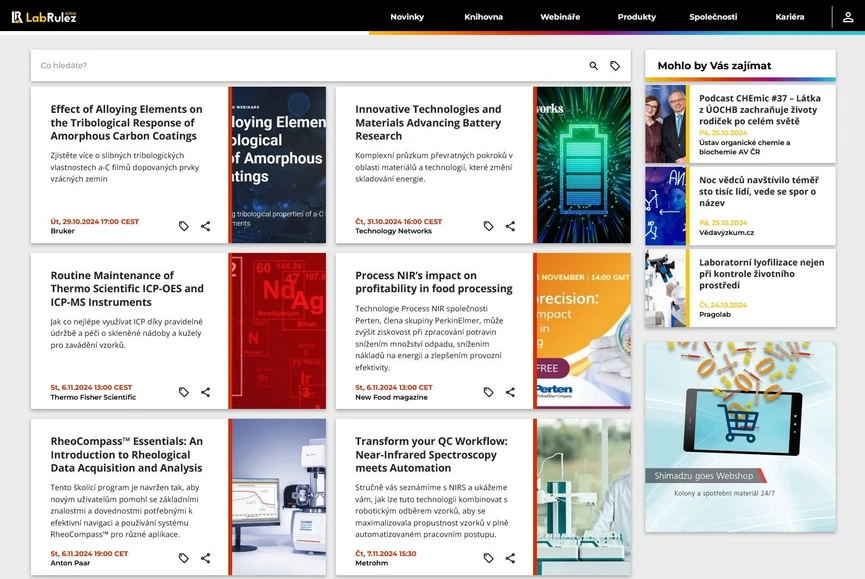
Task: Click tag icon on New Food magazine card
Action: click(x=488, y=392)
